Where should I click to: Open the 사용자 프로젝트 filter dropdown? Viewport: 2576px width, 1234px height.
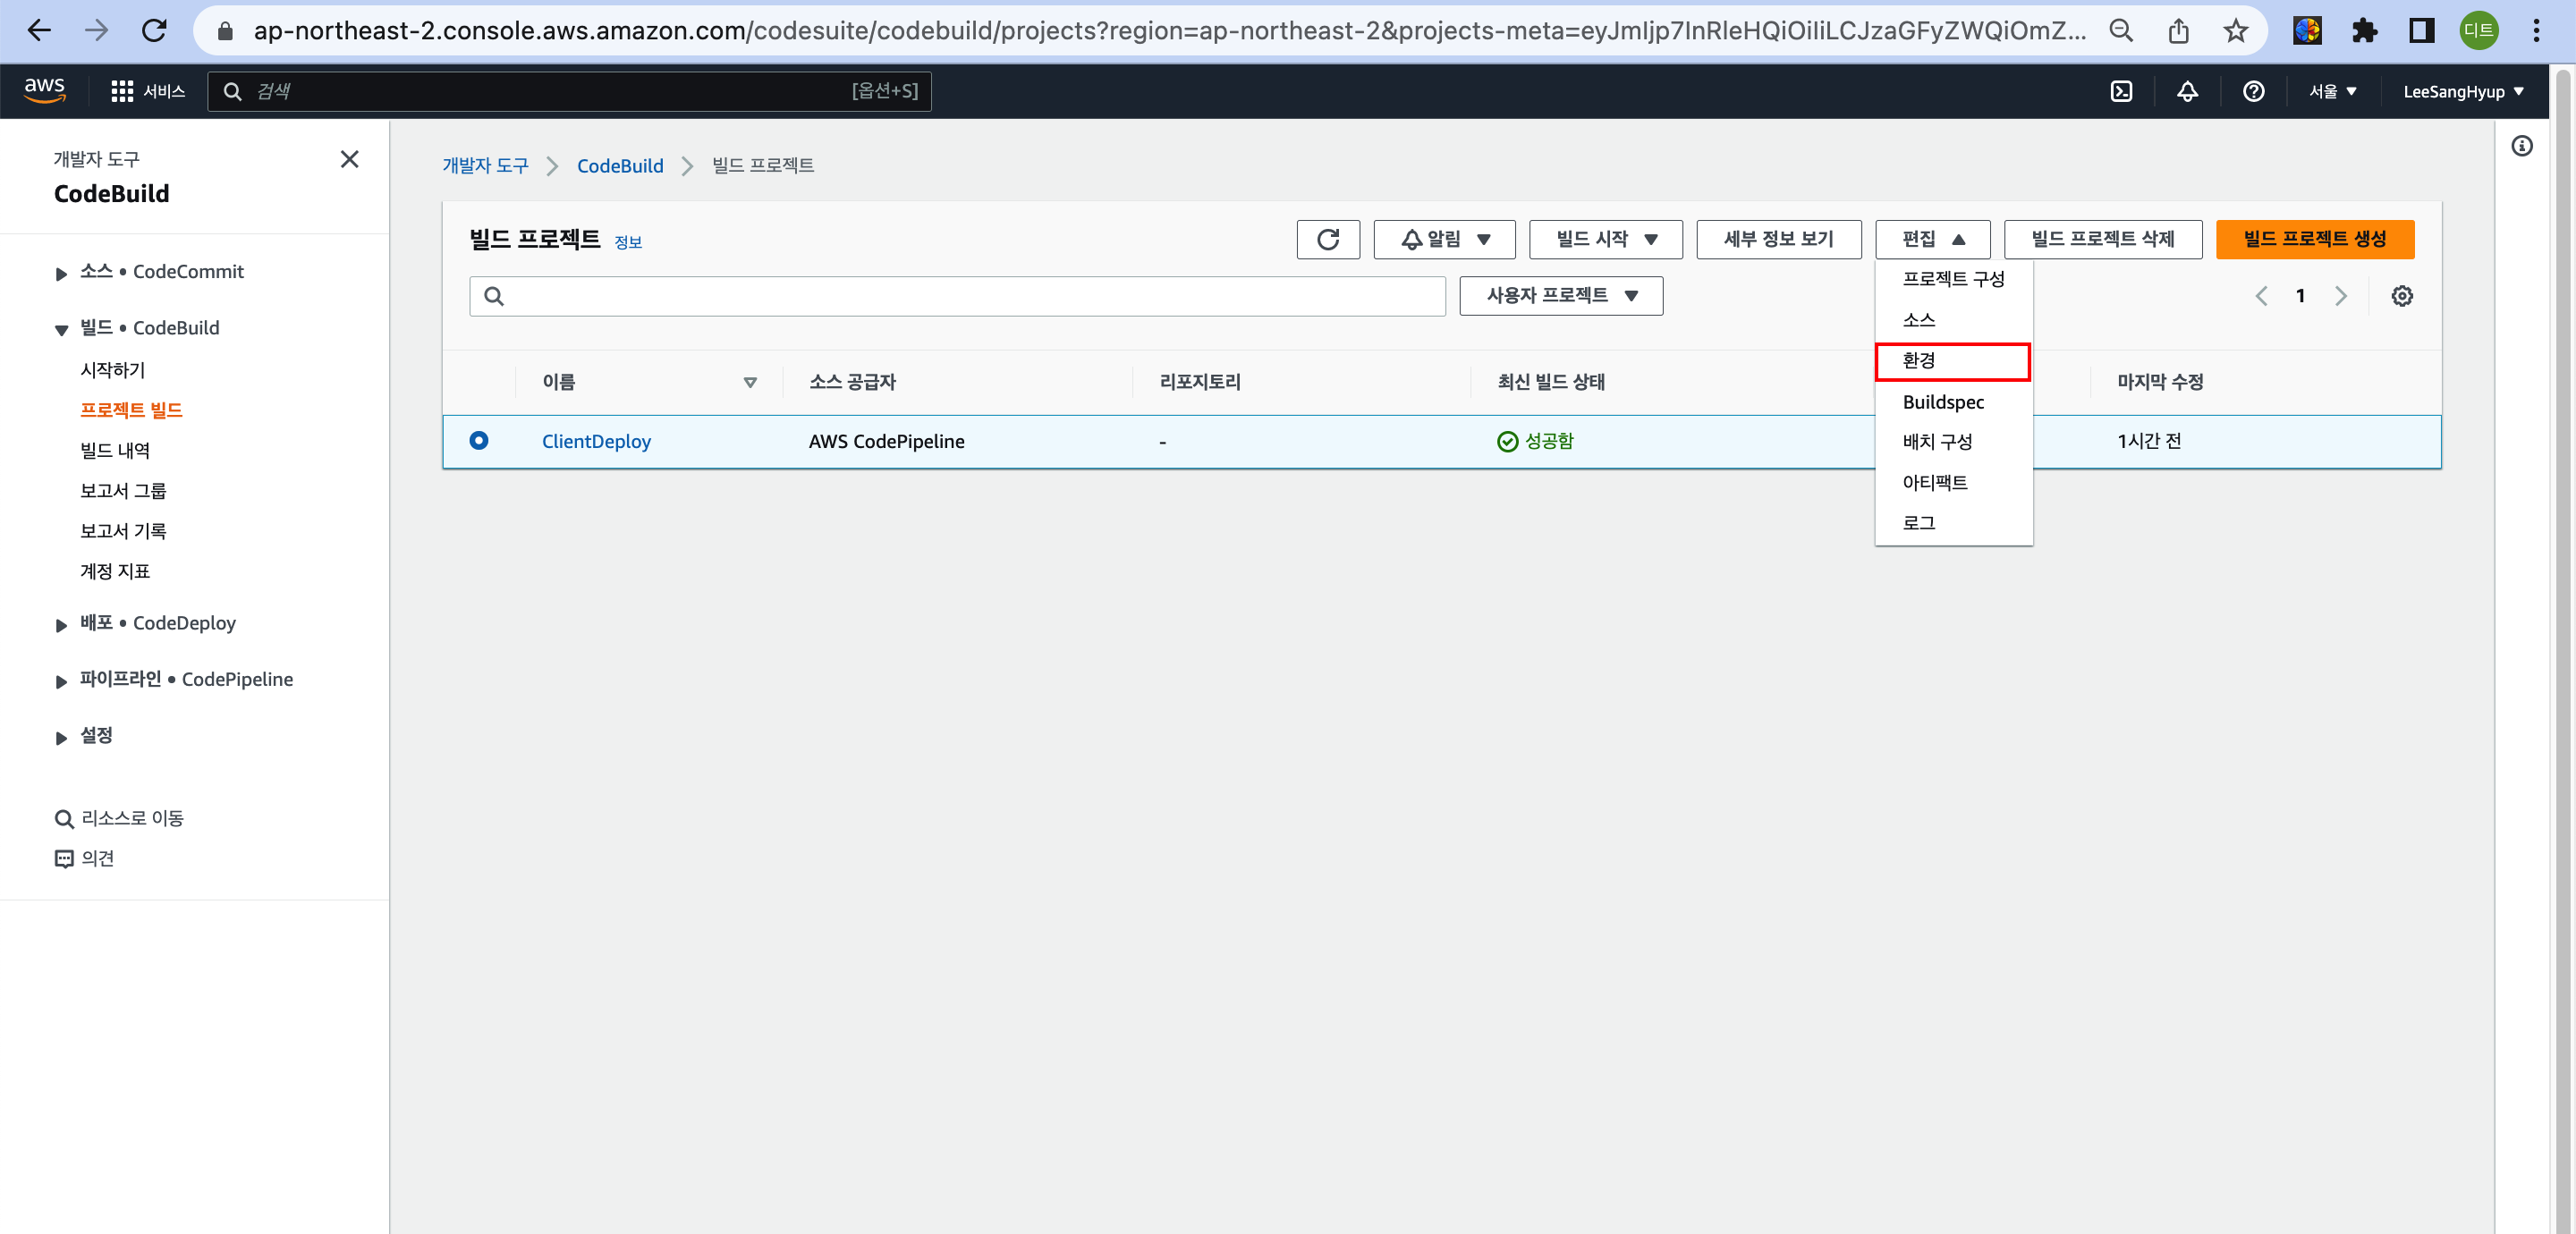pos(1560,296)
